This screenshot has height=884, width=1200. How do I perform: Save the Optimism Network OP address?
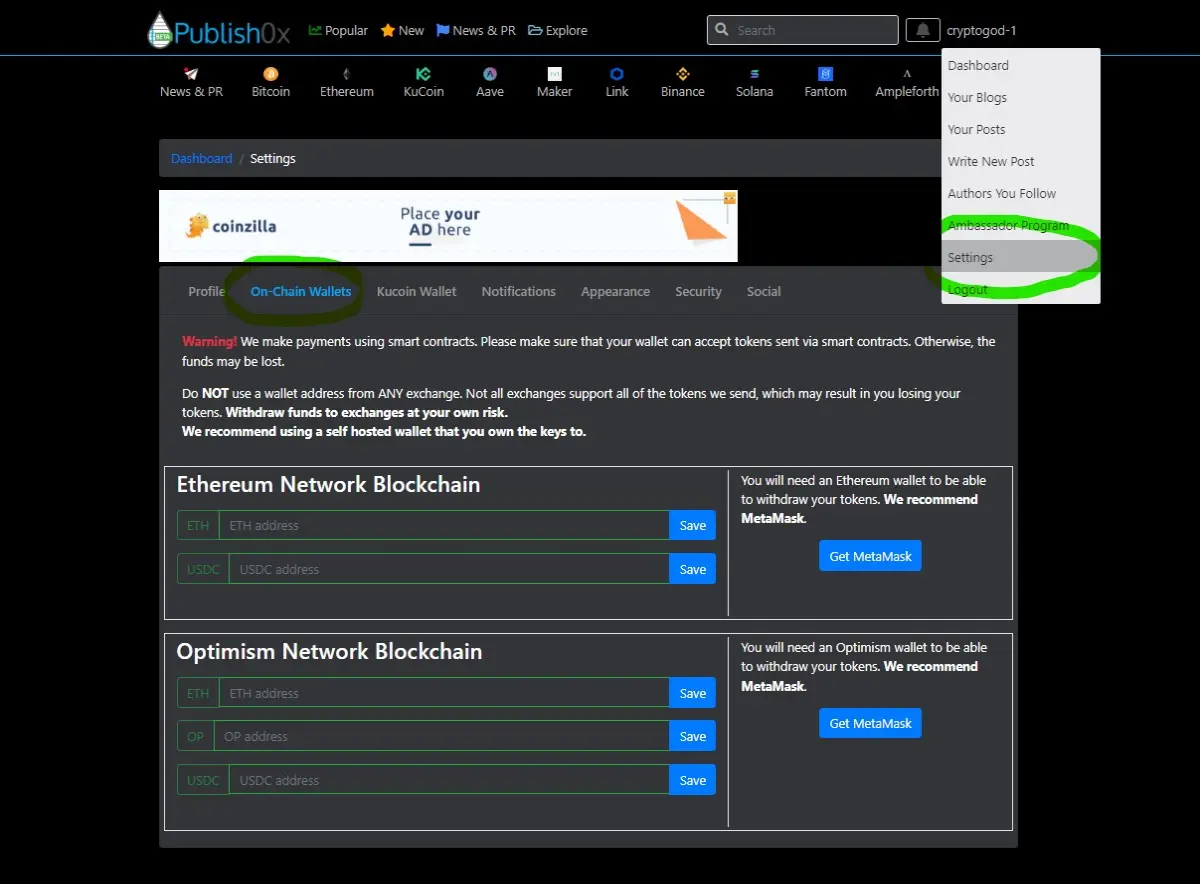[x=692, y=736]
